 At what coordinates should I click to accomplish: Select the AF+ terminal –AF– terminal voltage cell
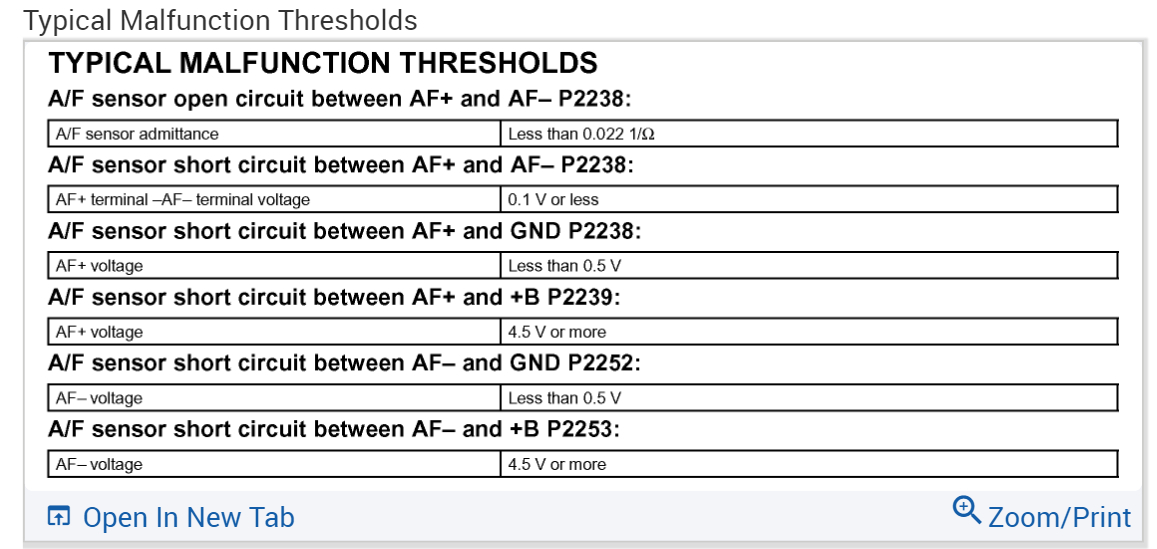point(183,200)
